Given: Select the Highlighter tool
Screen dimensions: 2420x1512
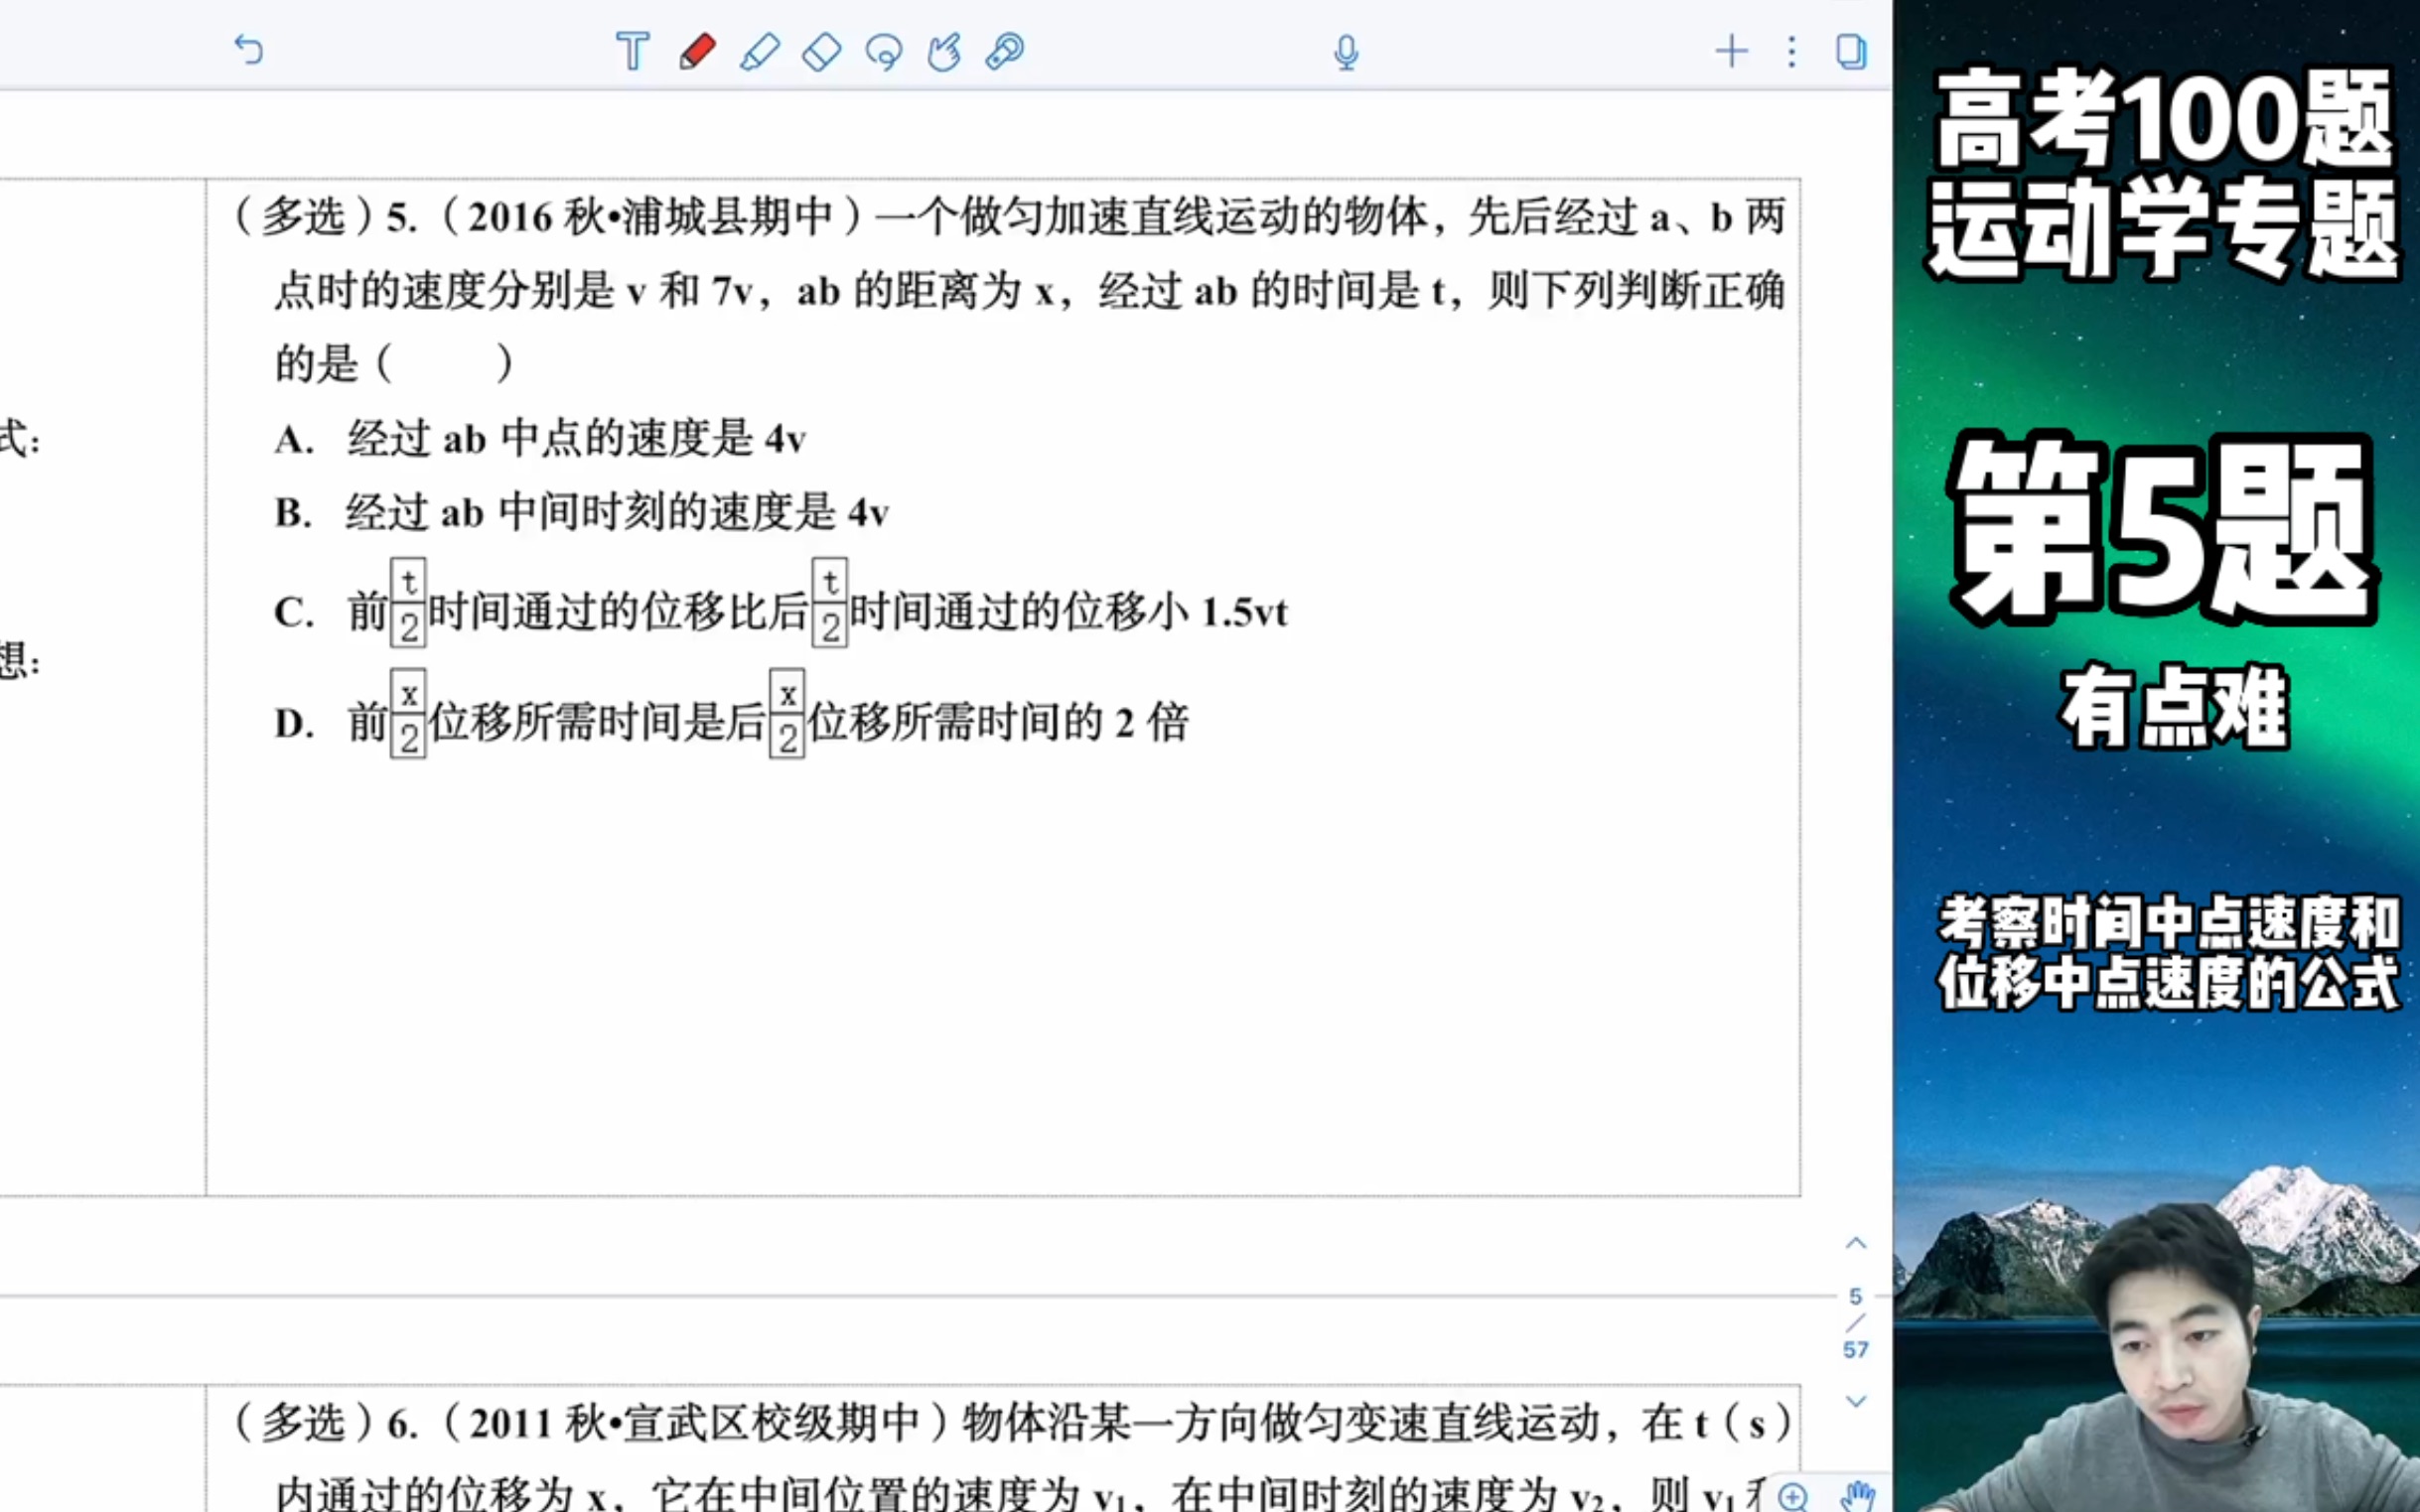Looking at the screenshot, I should click(762, 50).
